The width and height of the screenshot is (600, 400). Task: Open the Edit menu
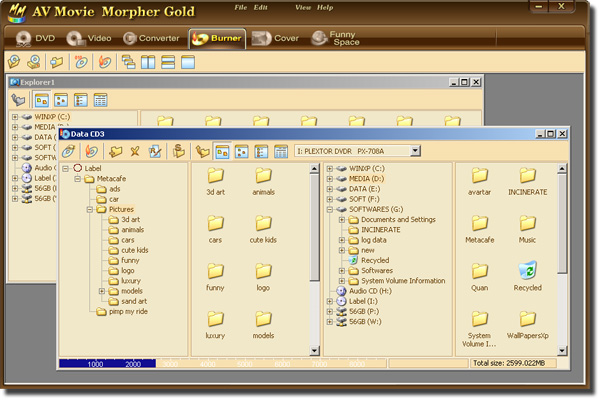pyautogui.click(x=261, y=7)
